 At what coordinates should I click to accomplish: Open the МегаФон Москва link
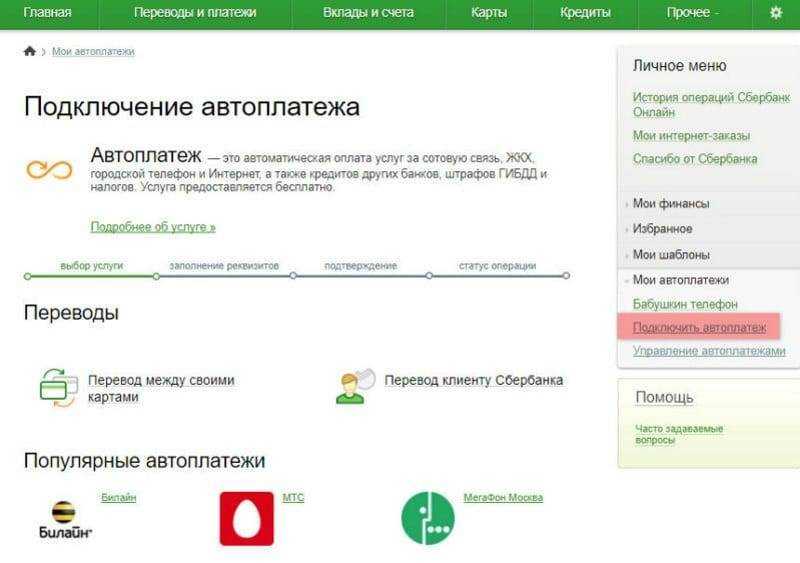pyautogui.click(x=503, y=497)
